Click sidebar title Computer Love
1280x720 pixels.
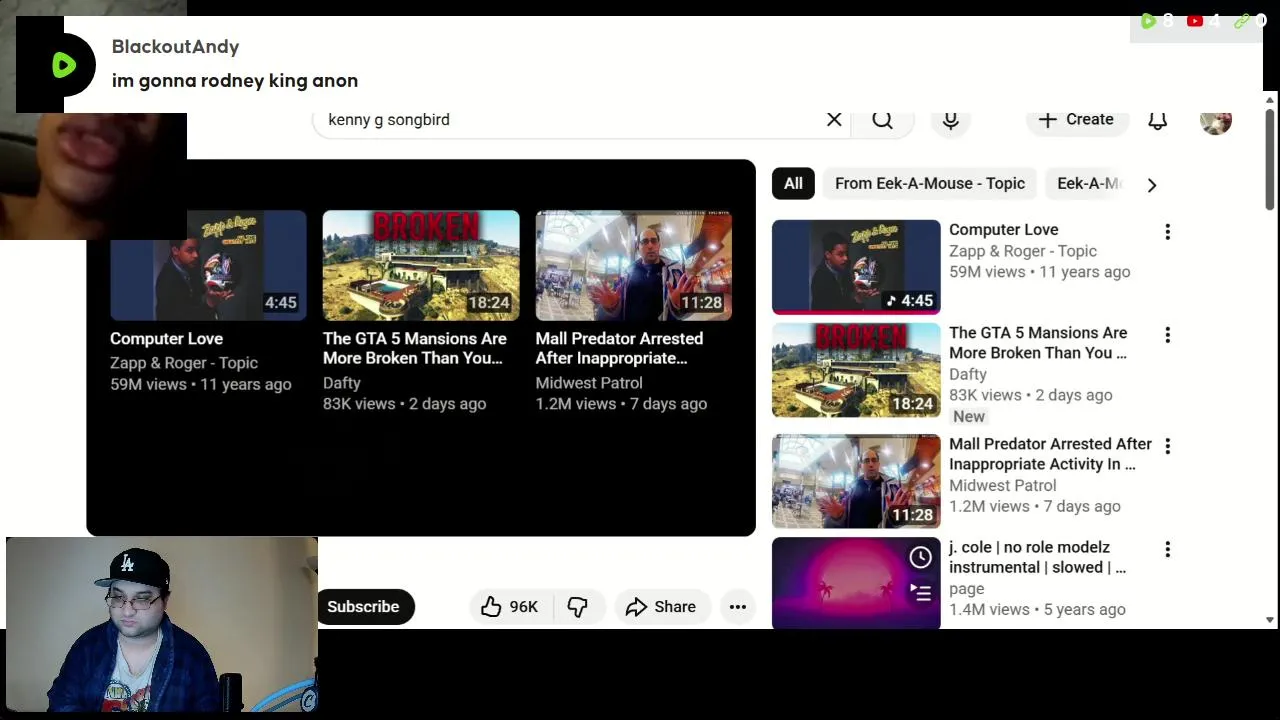[x=1003, y=230]
